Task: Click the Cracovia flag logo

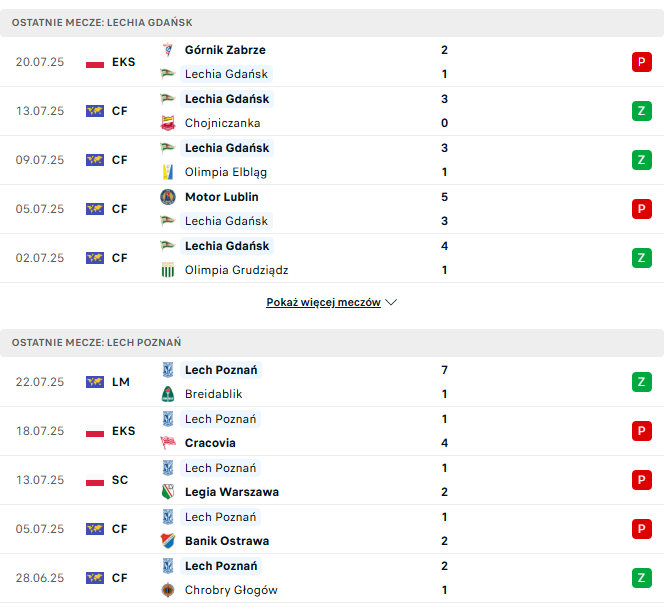Action: coord(168,443)
